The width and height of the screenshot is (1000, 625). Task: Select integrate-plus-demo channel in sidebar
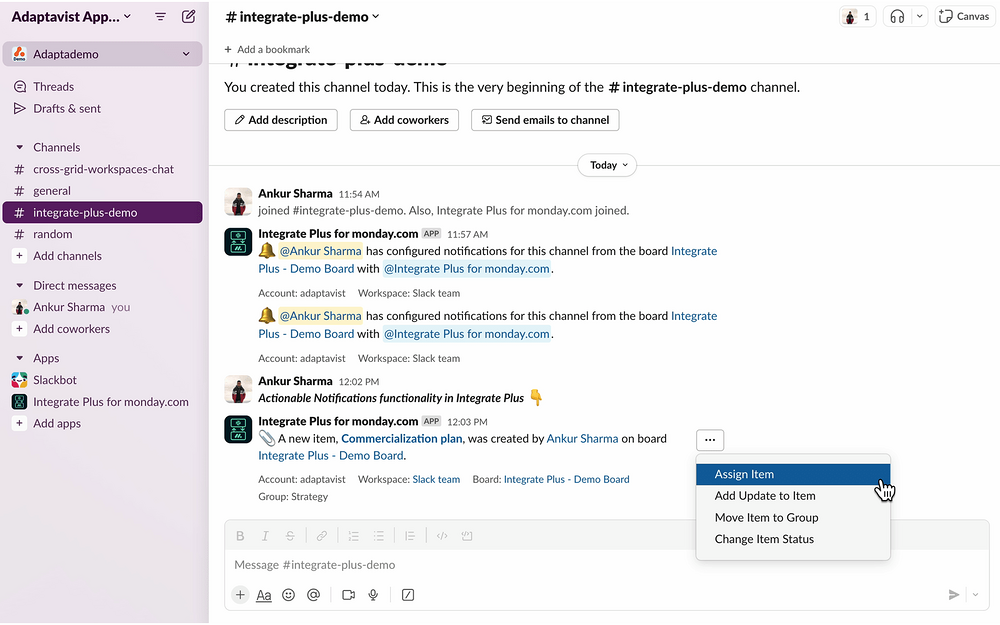tap(102, 212)
